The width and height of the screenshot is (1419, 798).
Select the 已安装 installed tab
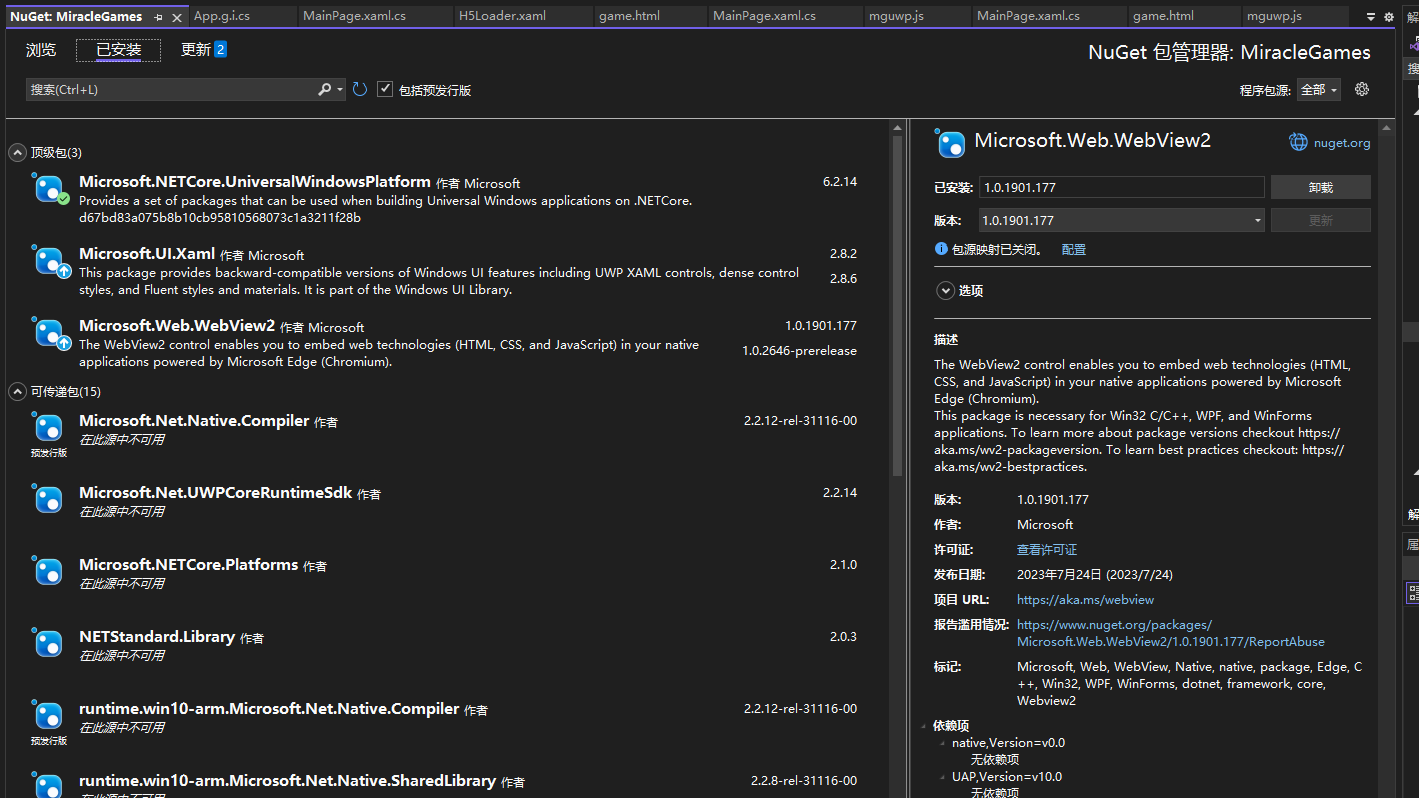(x=118, y=50)
